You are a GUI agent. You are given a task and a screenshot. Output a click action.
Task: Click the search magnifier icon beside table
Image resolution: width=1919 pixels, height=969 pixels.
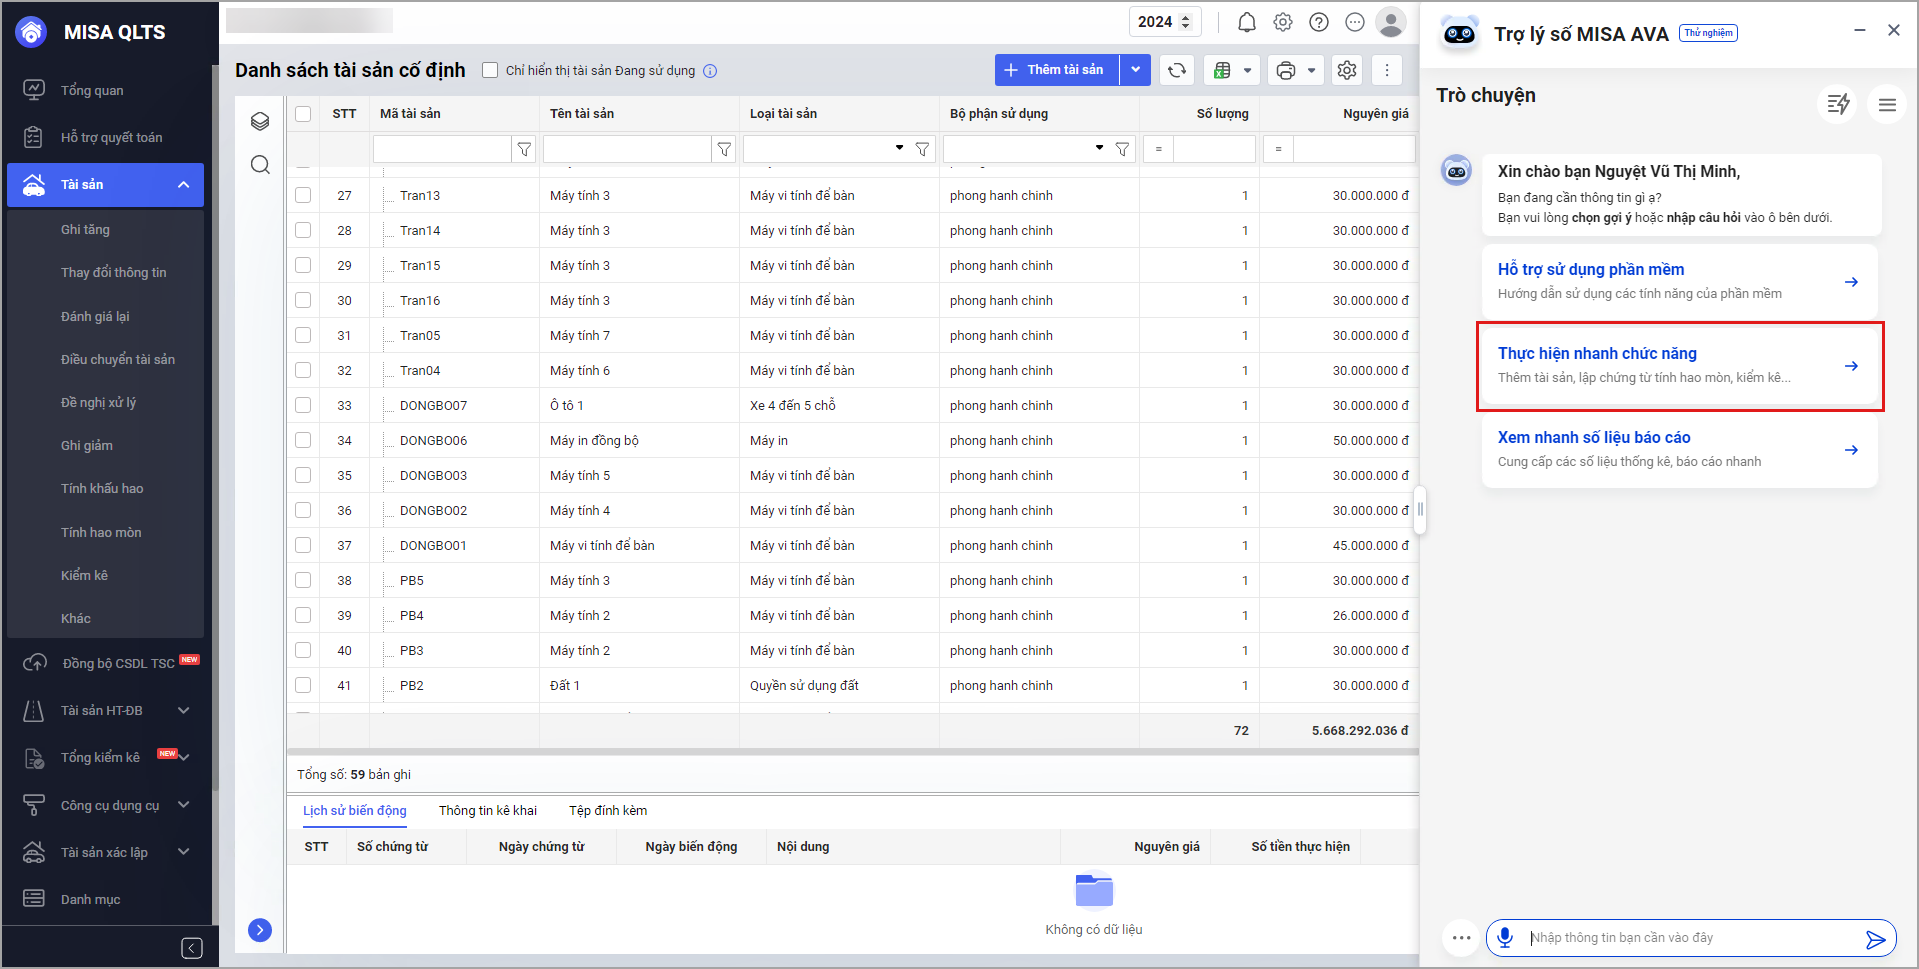[x=260, y=165]
